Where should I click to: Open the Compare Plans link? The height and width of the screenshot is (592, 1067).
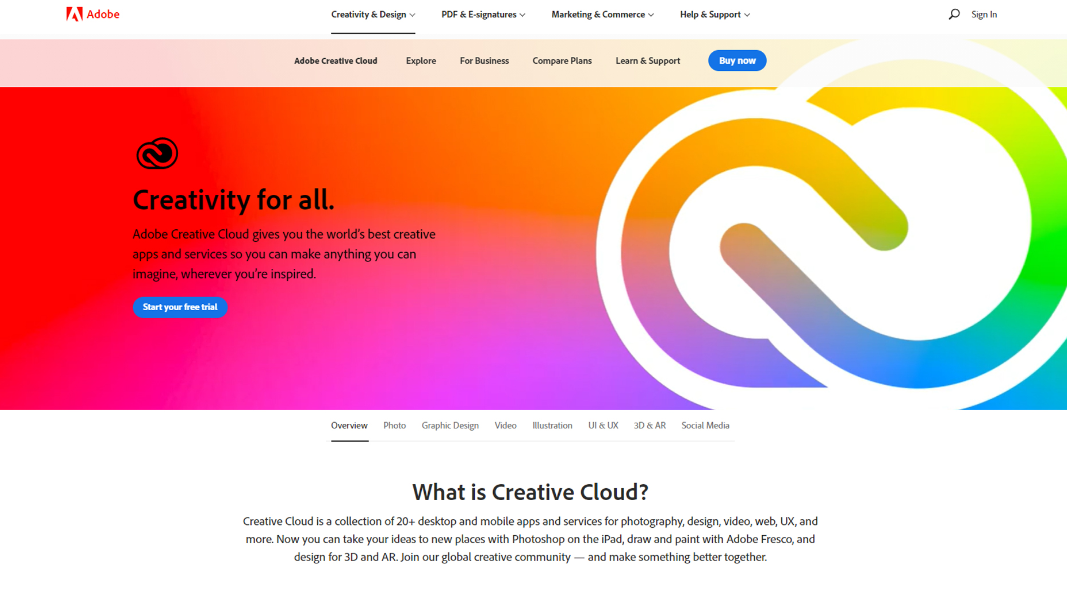(562, 61)
